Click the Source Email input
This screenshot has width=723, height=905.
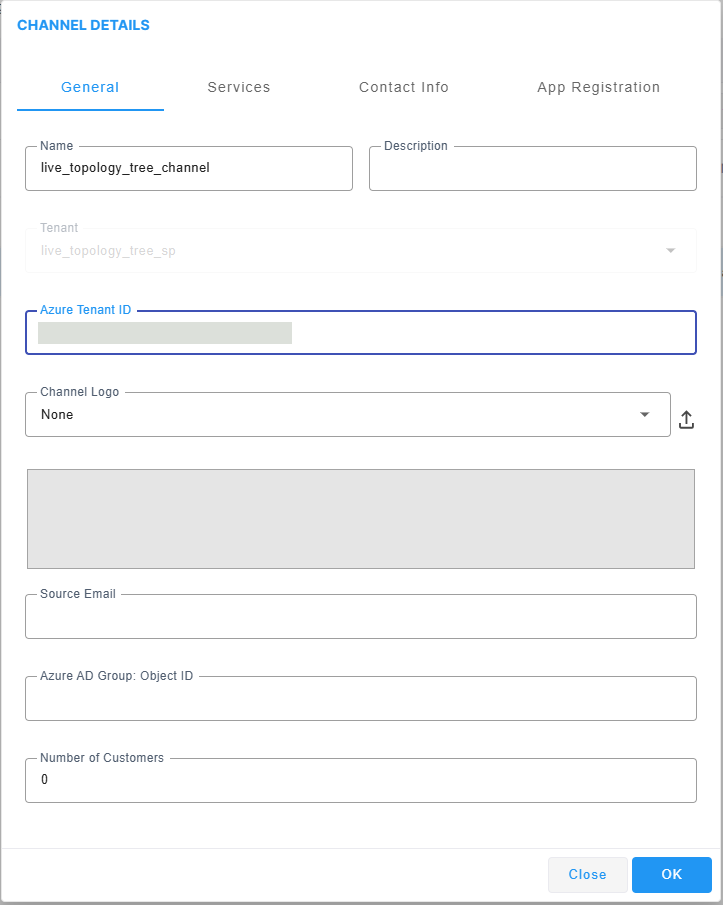tap(360, 617)
